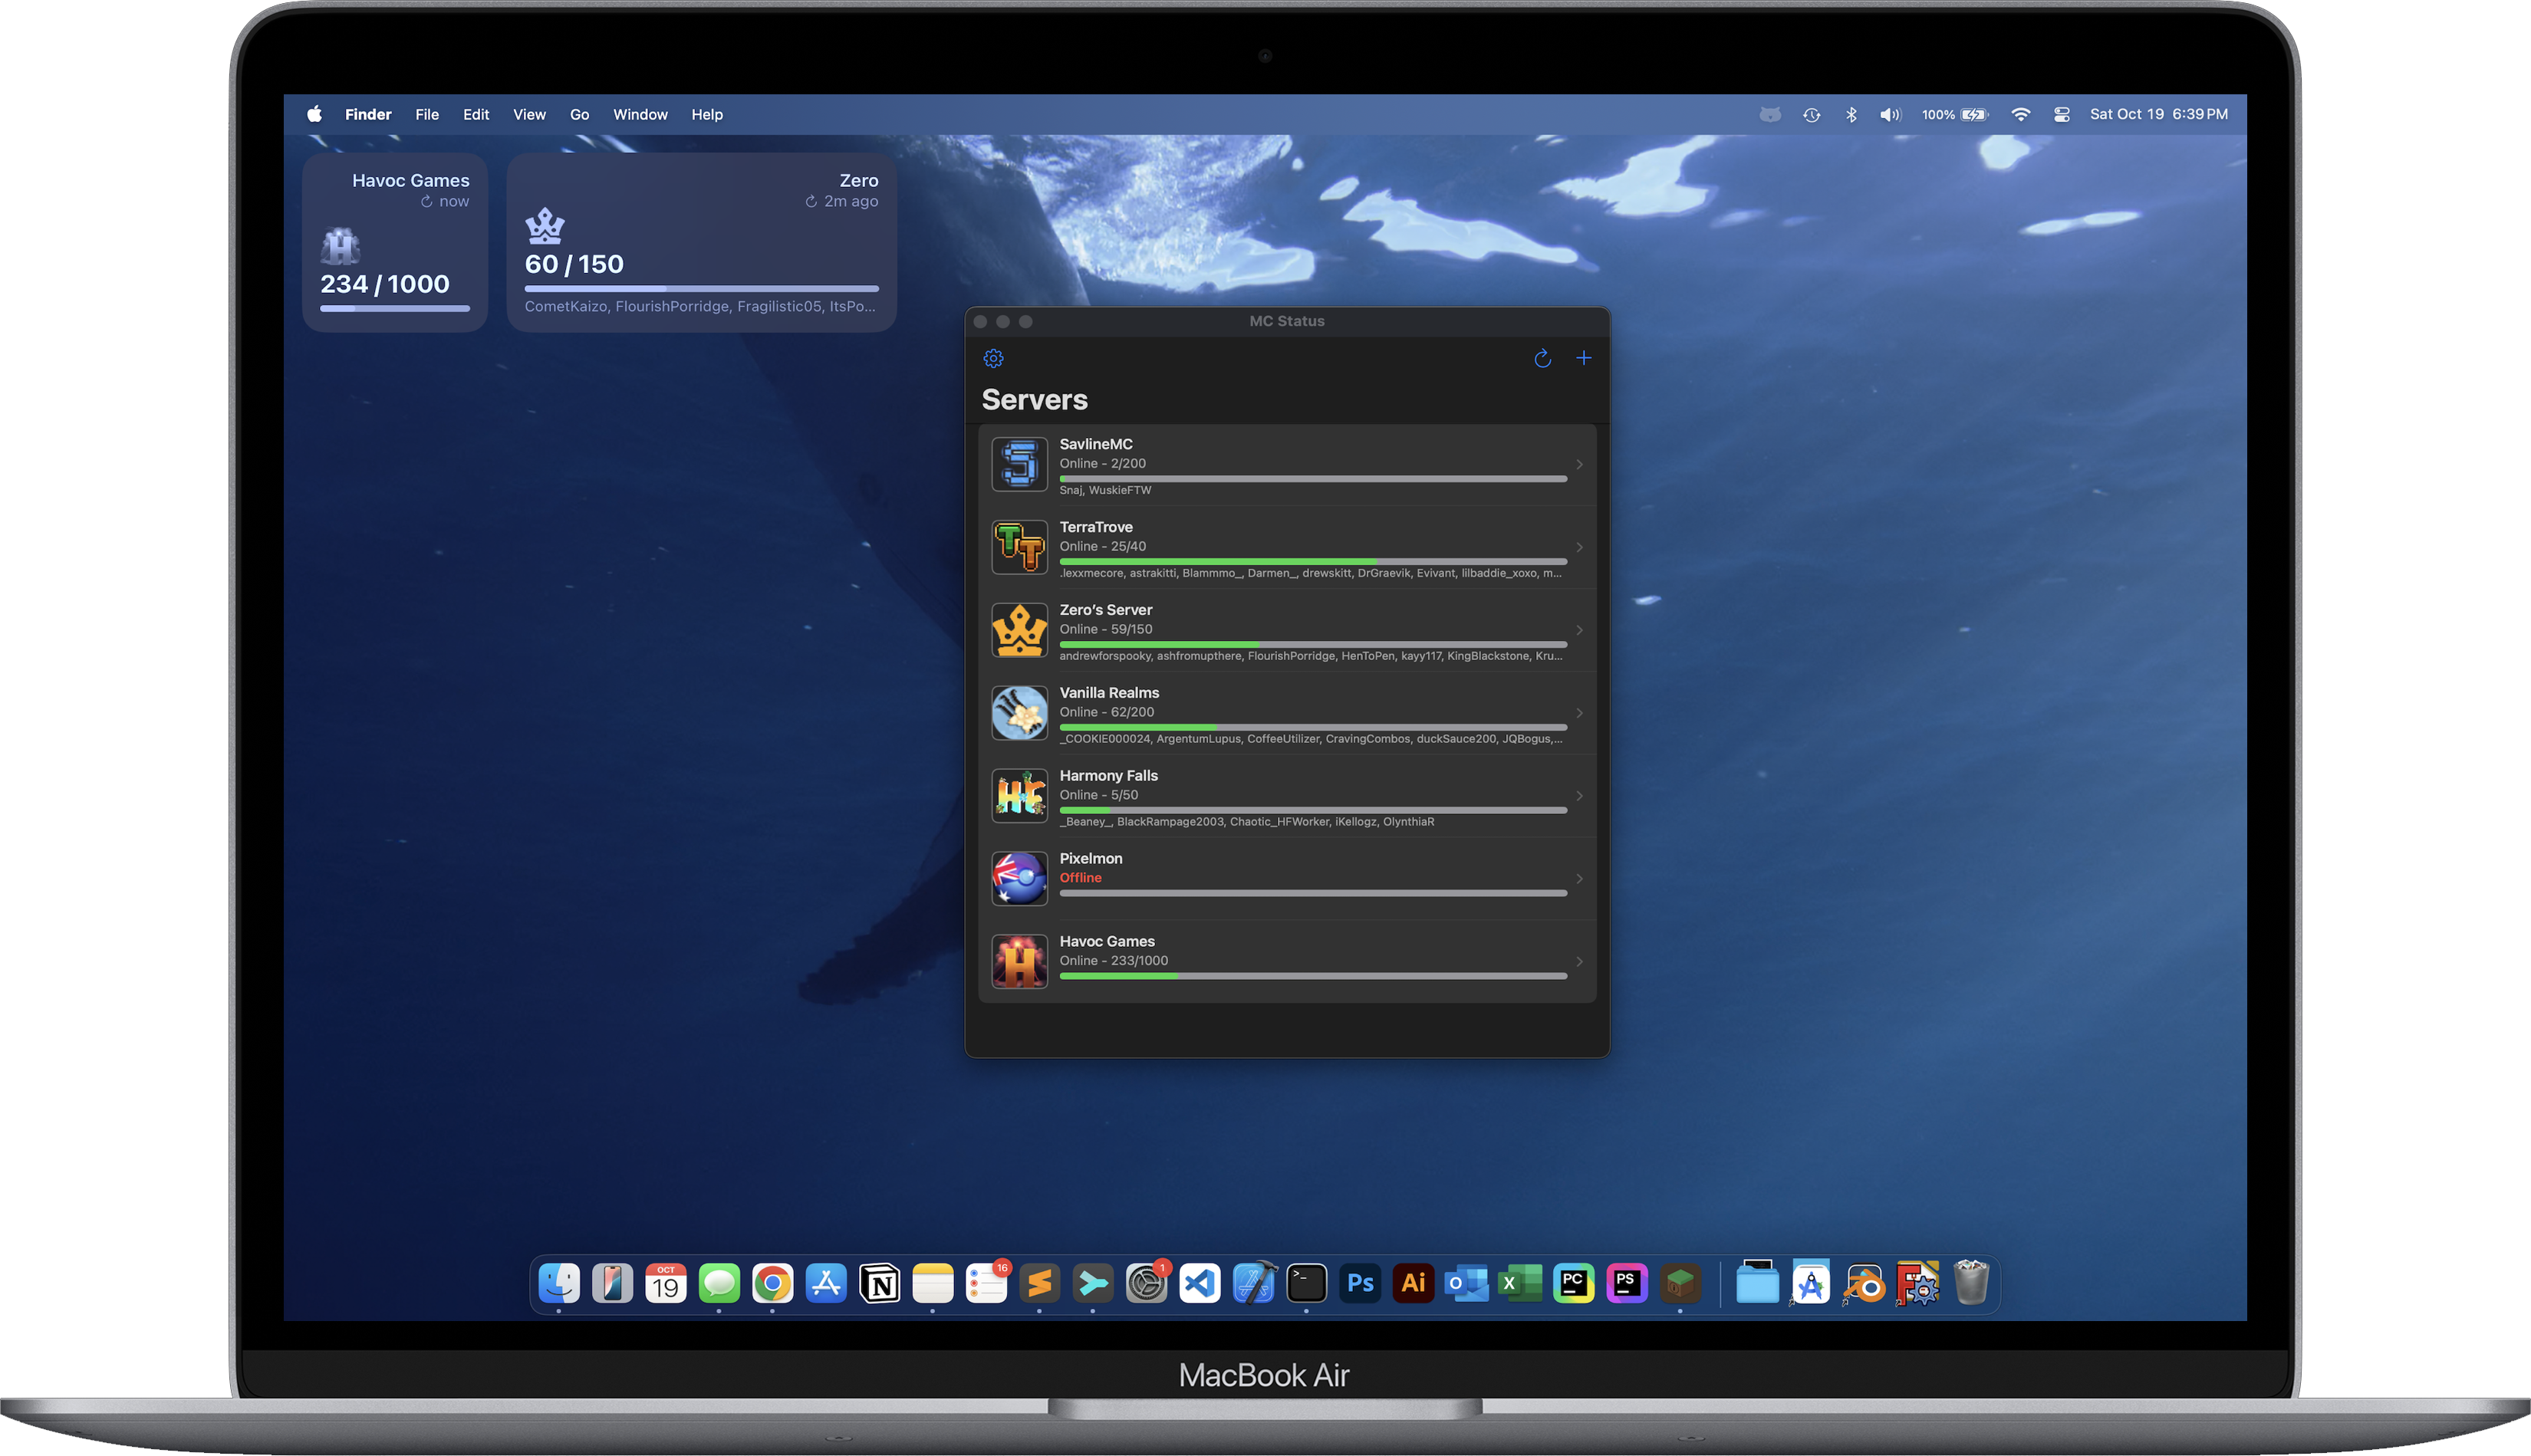Expand Vanilla Realms row chevron
The height and width of the screenshot is (1456, 2531).
point(1579,713)
